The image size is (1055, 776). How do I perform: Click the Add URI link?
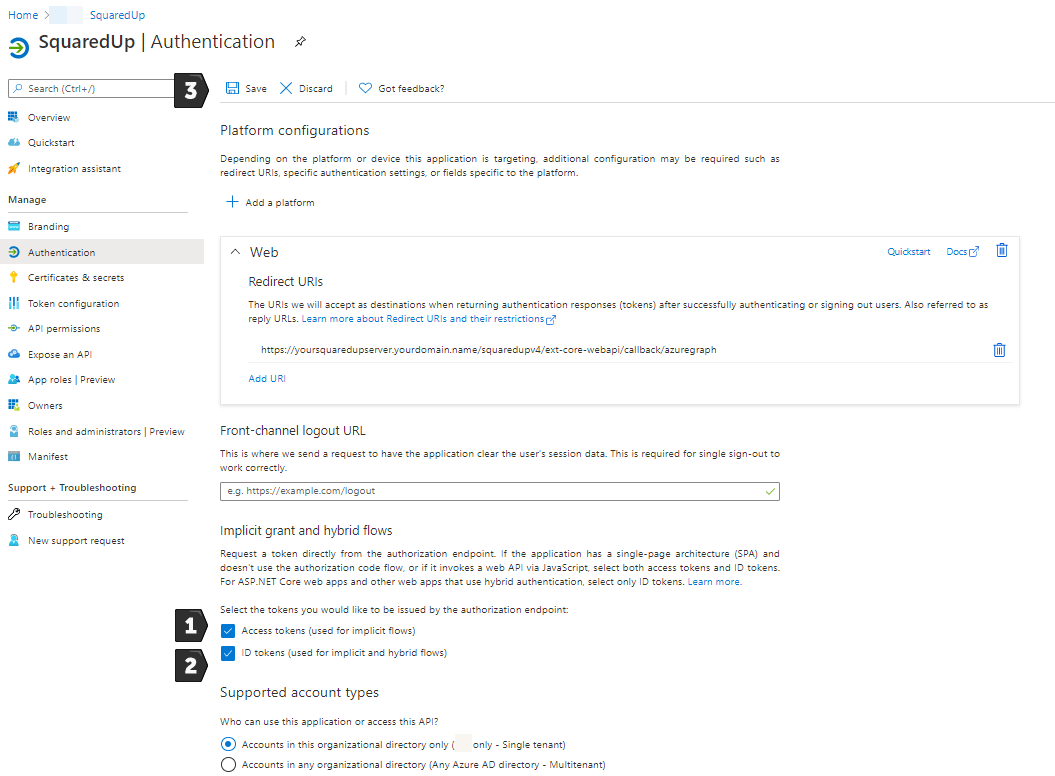point(267,378)
